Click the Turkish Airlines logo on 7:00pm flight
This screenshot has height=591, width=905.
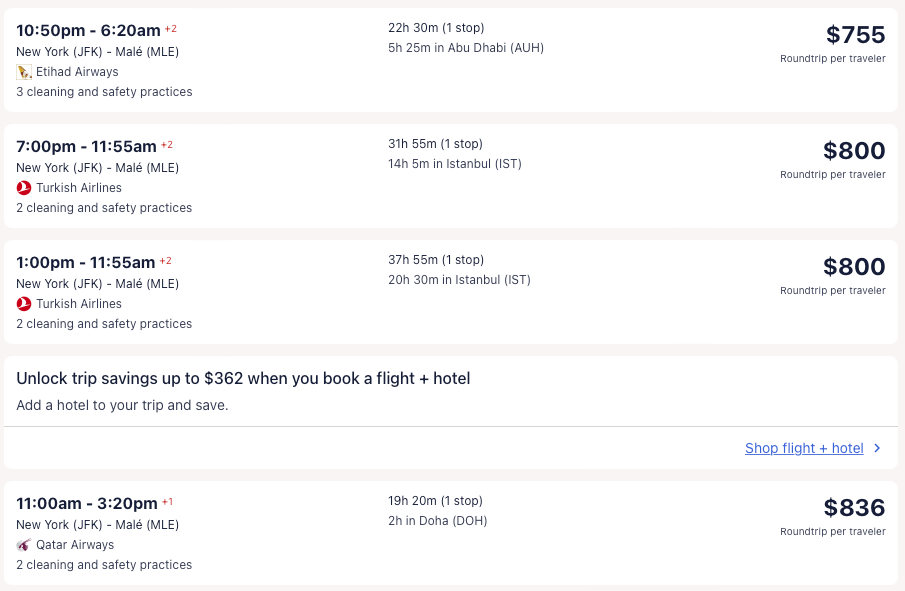tap(24, 188)
